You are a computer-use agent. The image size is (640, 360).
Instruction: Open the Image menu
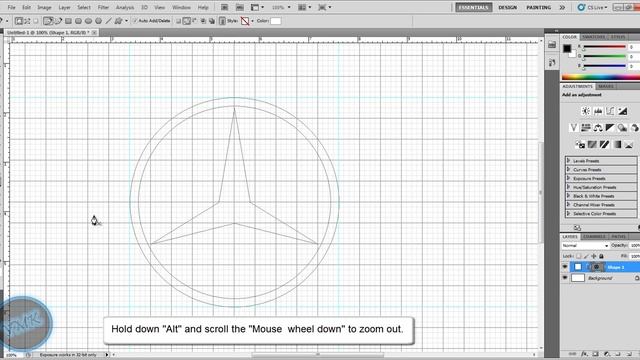pyautogui.click(x=44, y=7)
